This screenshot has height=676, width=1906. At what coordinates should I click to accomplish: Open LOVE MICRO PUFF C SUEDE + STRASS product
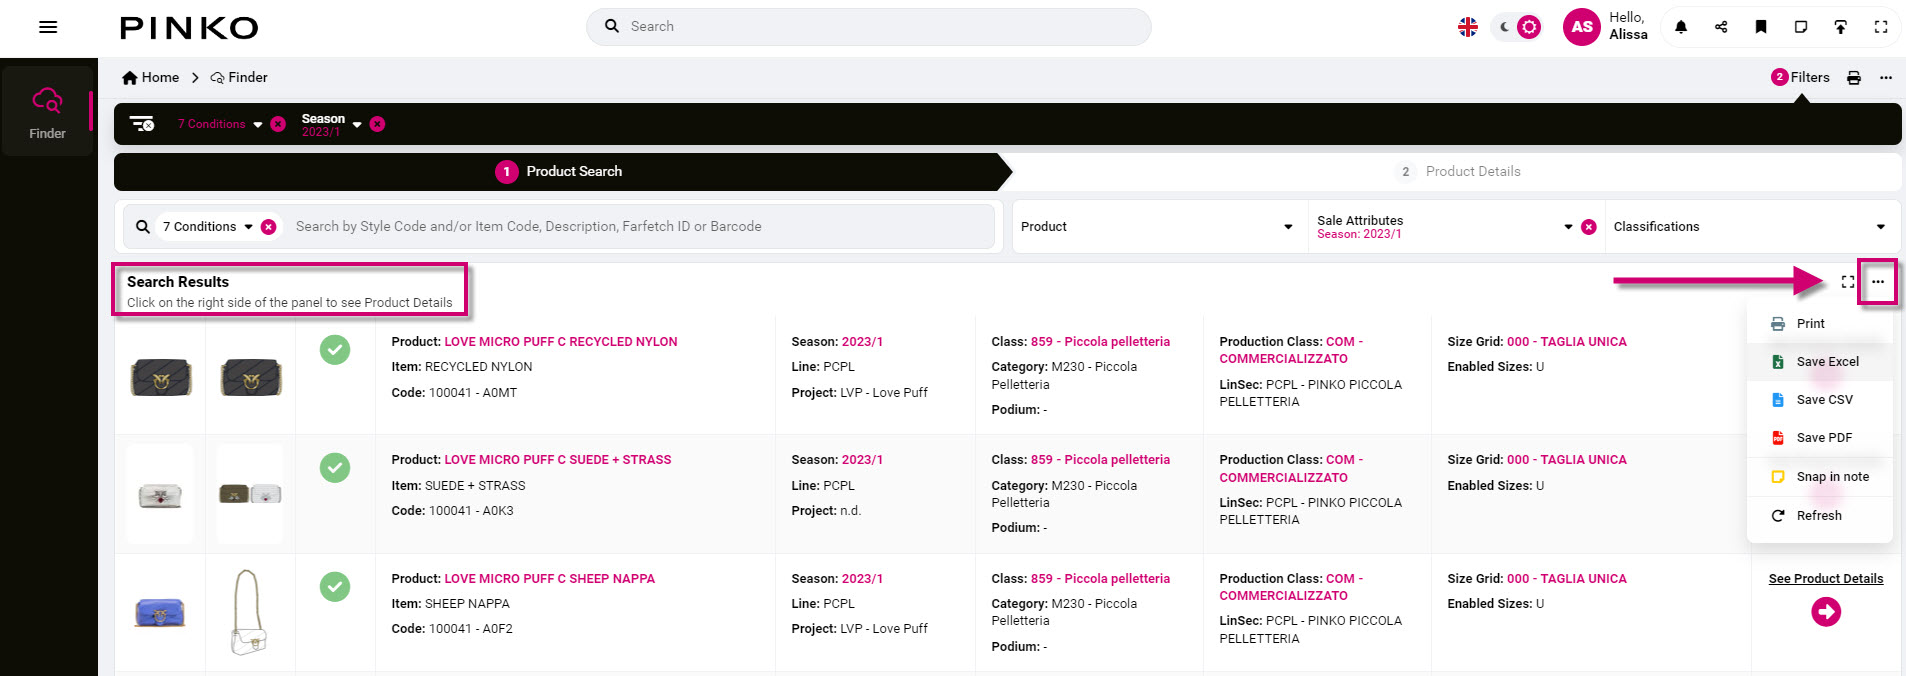tap(558, 460)
